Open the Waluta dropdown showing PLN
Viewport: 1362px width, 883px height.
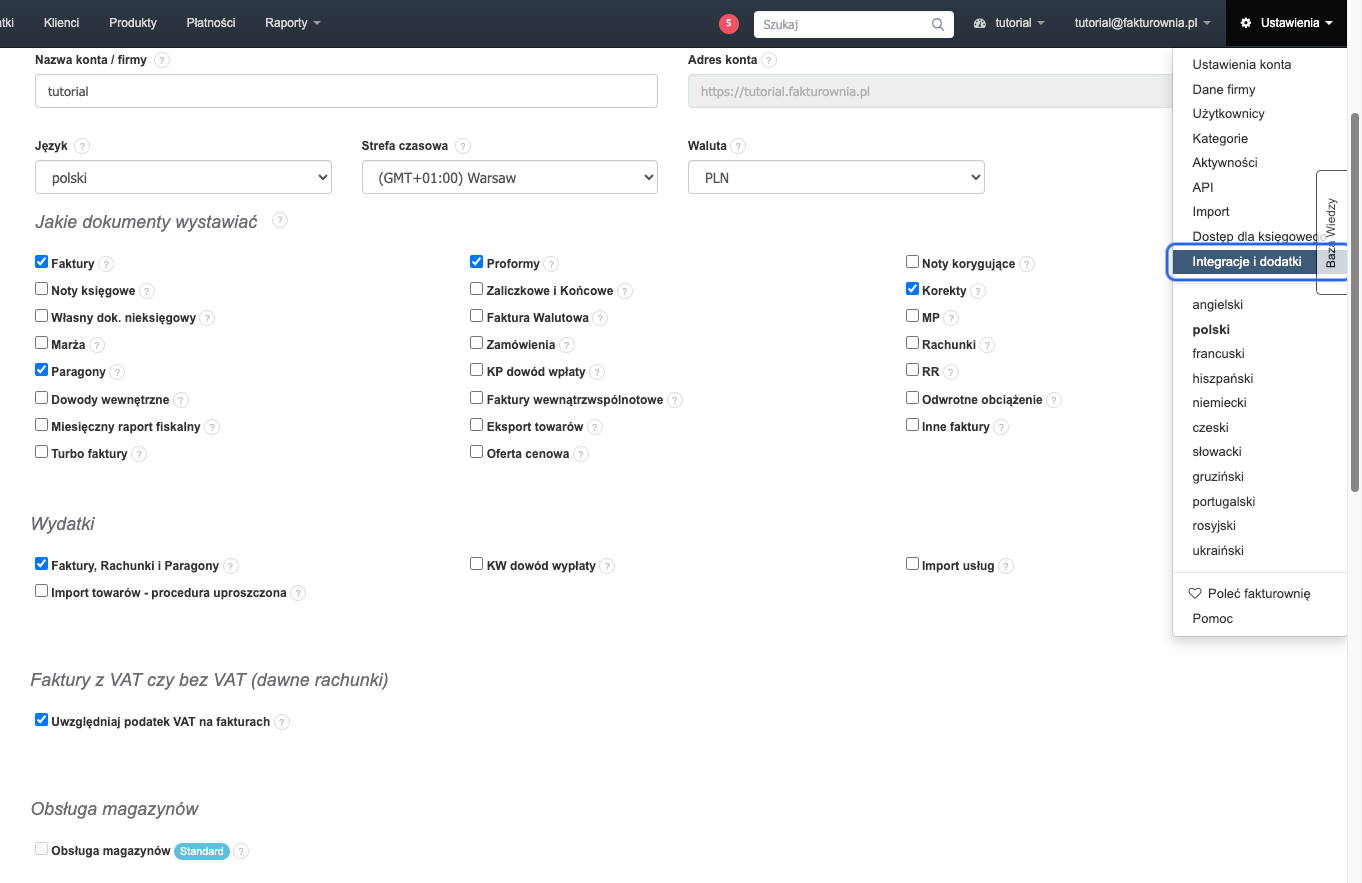click(x=836, y=177)
